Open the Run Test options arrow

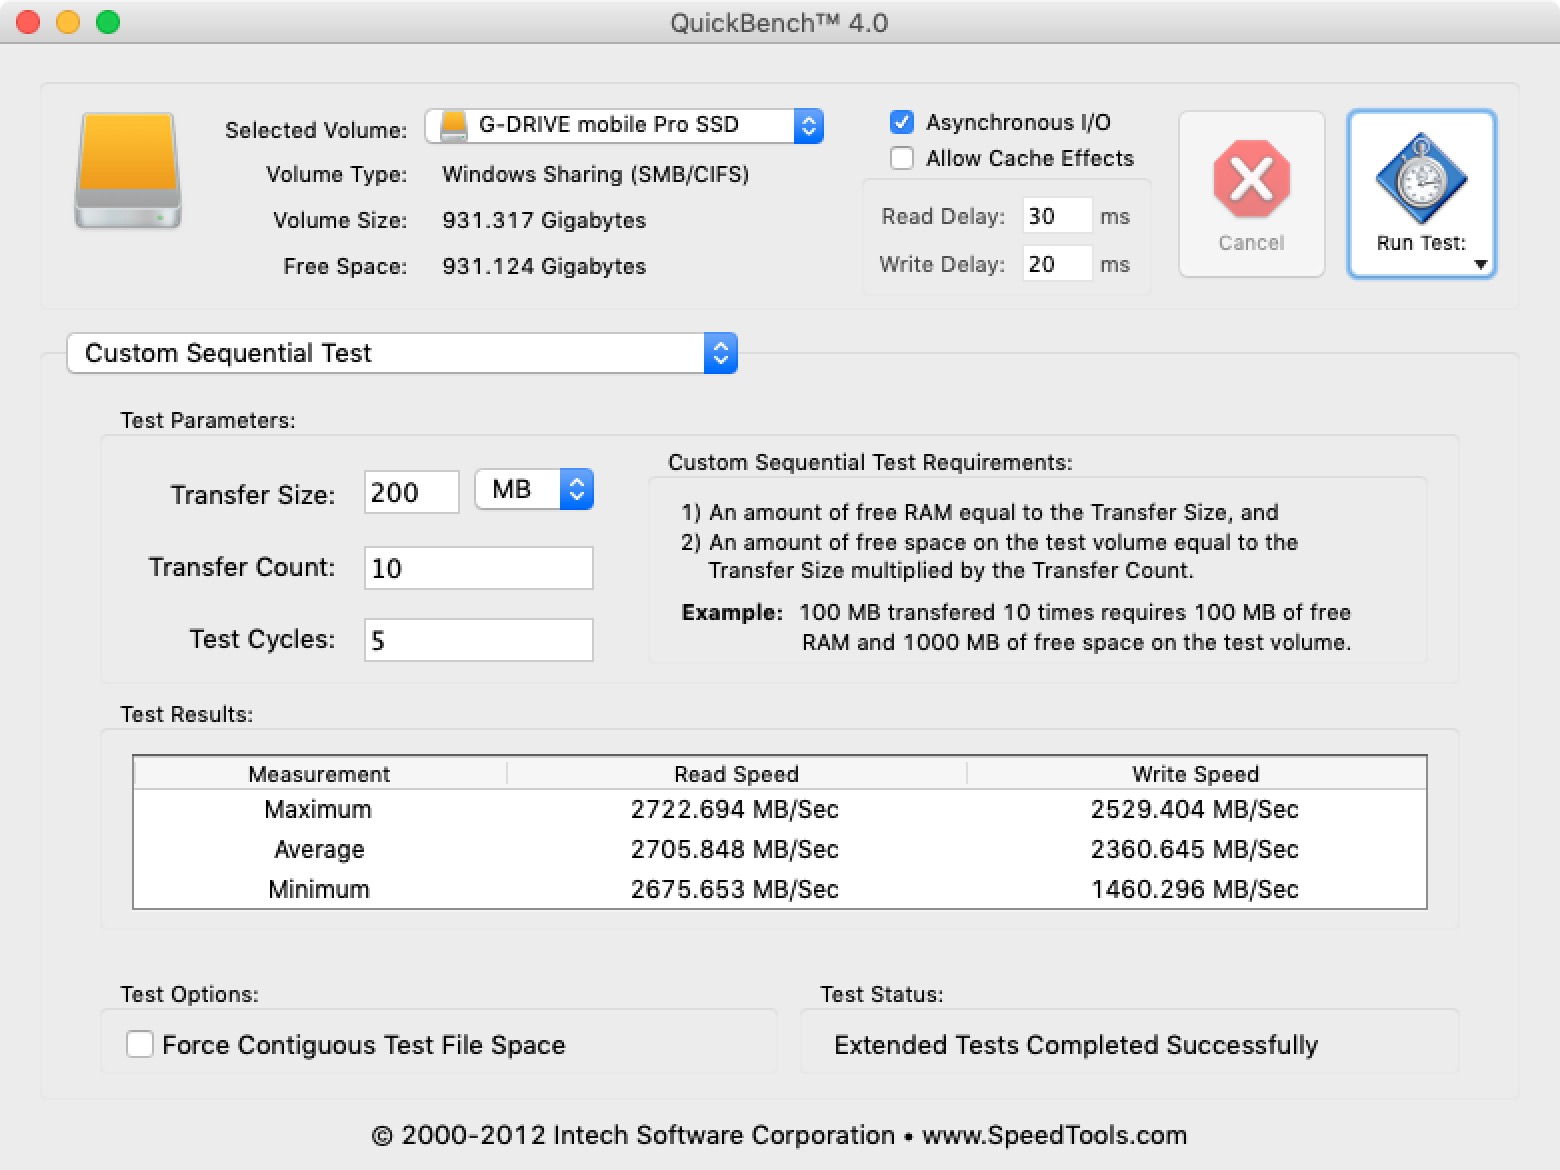coord(1481,265)
